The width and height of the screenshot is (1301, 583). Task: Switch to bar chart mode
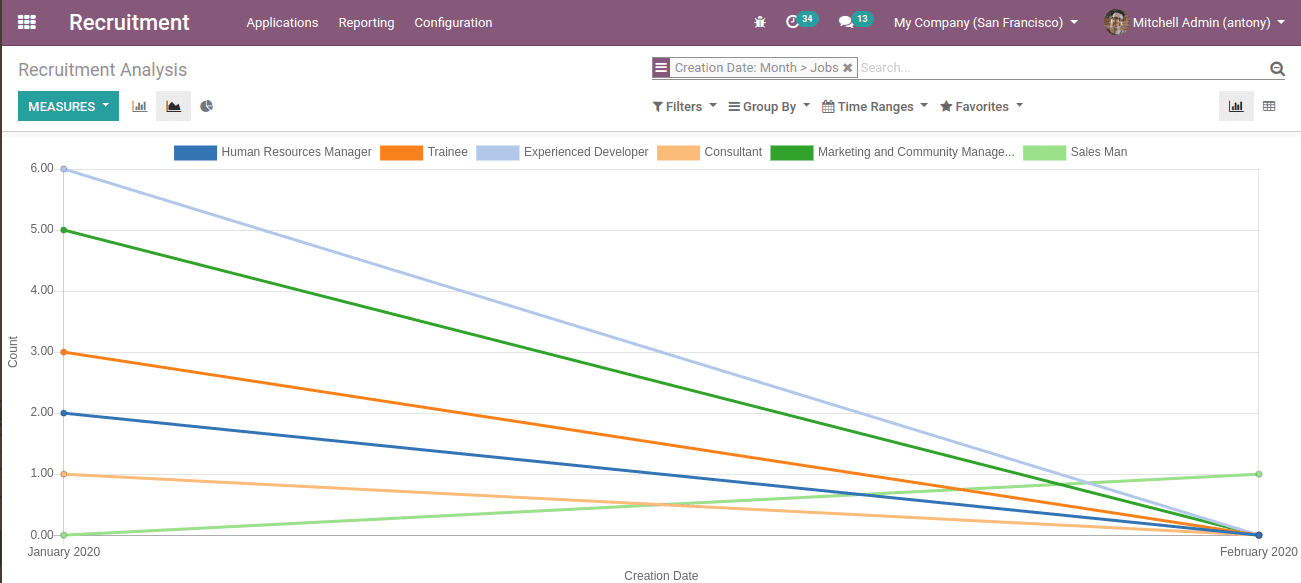pyautogui.click(x=140, y=106)
